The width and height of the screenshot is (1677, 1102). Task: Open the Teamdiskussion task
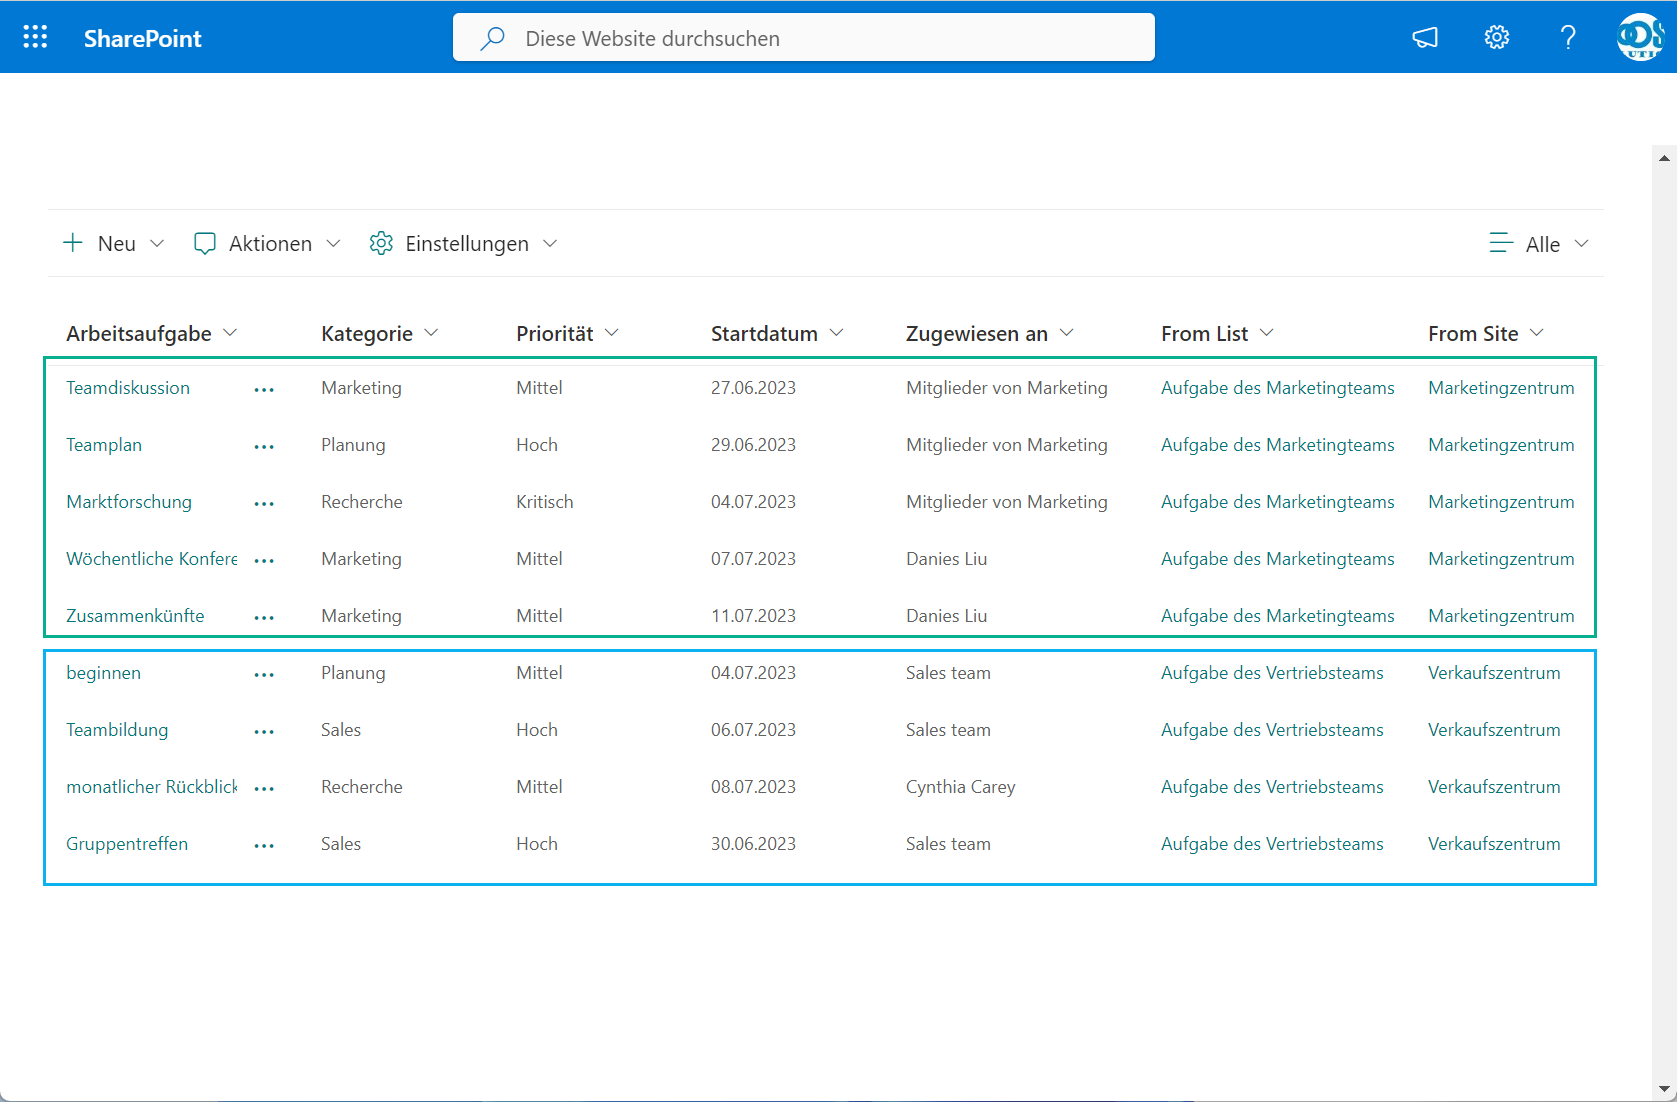pos(128,388)
